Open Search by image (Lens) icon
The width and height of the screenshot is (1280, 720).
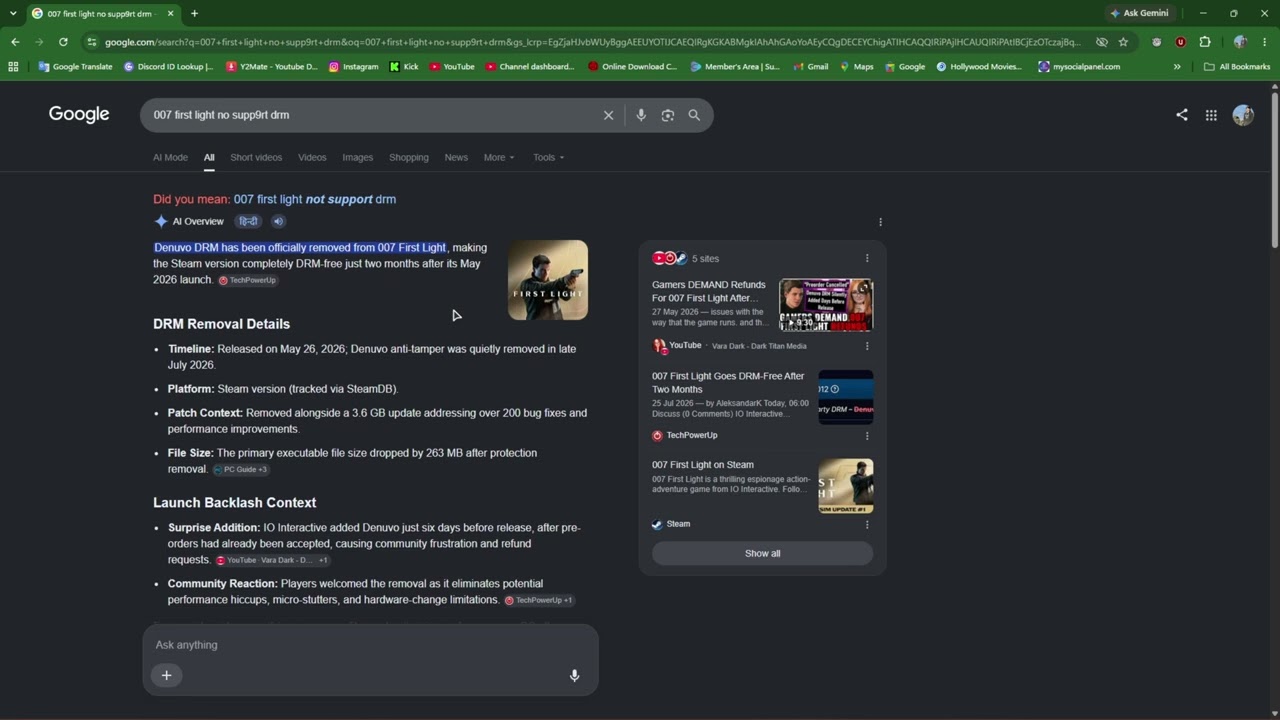(668, 115)
